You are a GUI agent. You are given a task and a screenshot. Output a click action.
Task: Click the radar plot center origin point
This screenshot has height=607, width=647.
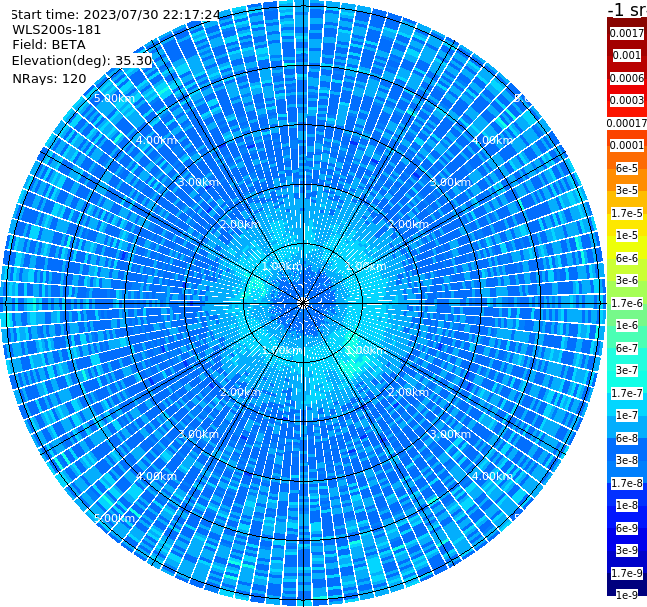click(303, 303)
